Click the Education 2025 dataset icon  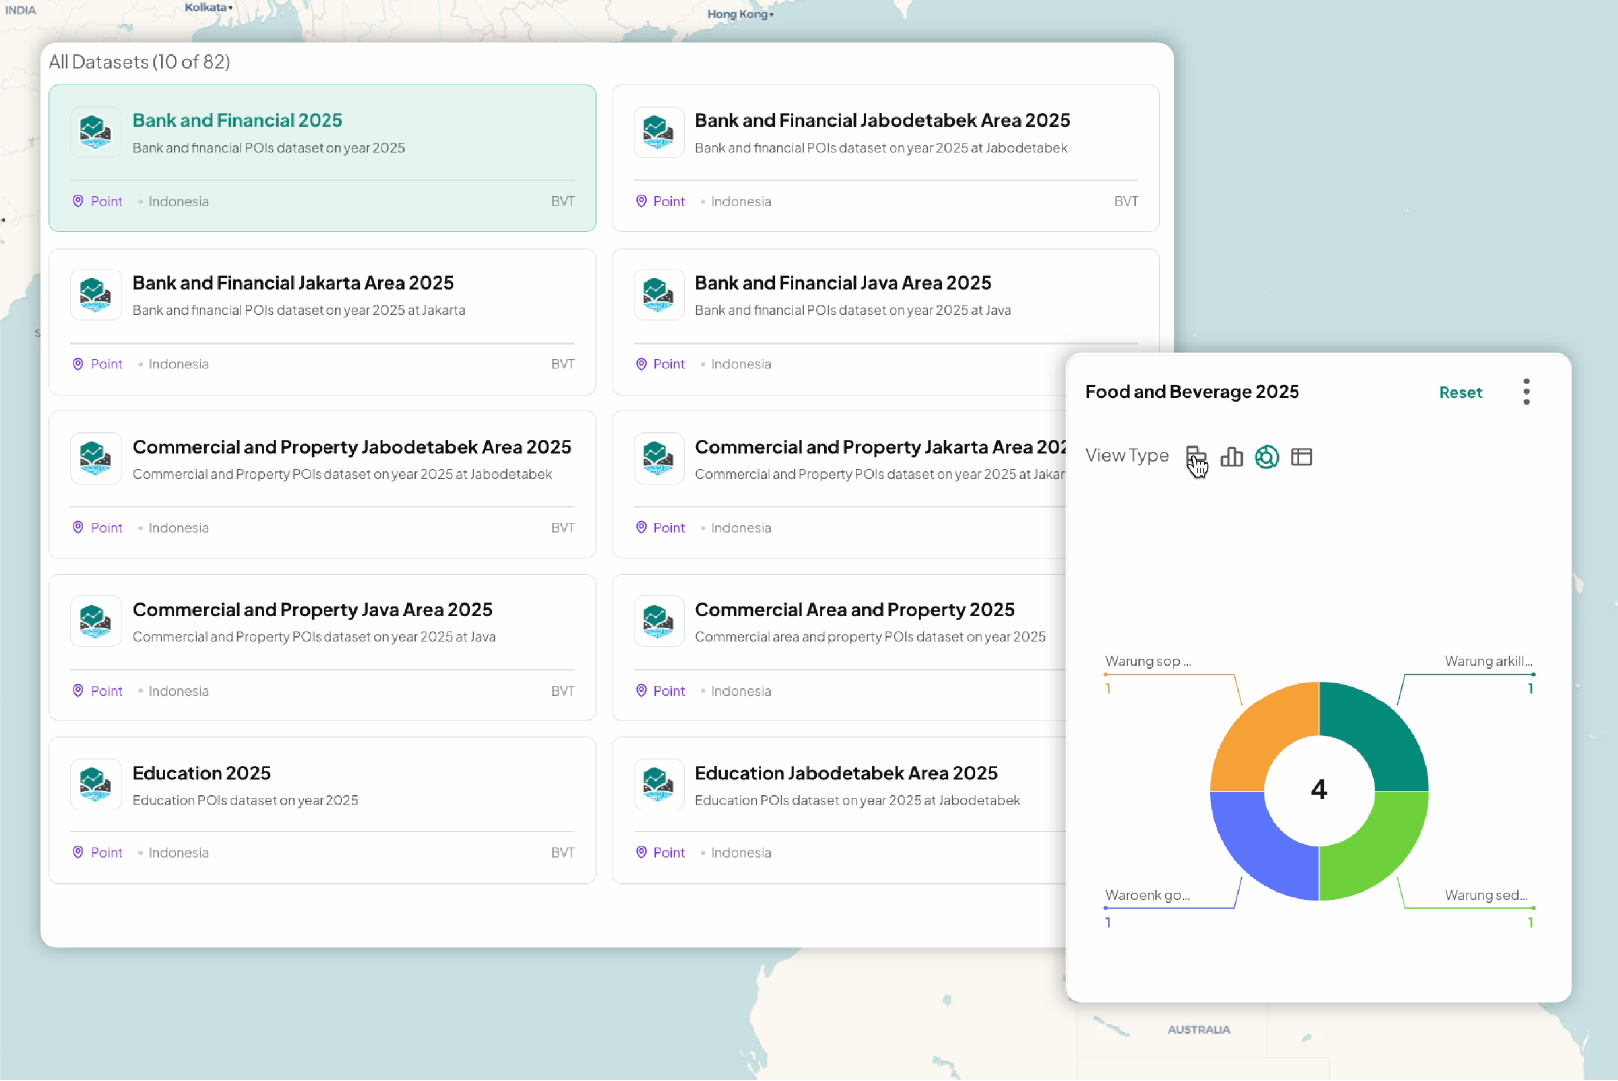tap(96, 785)
